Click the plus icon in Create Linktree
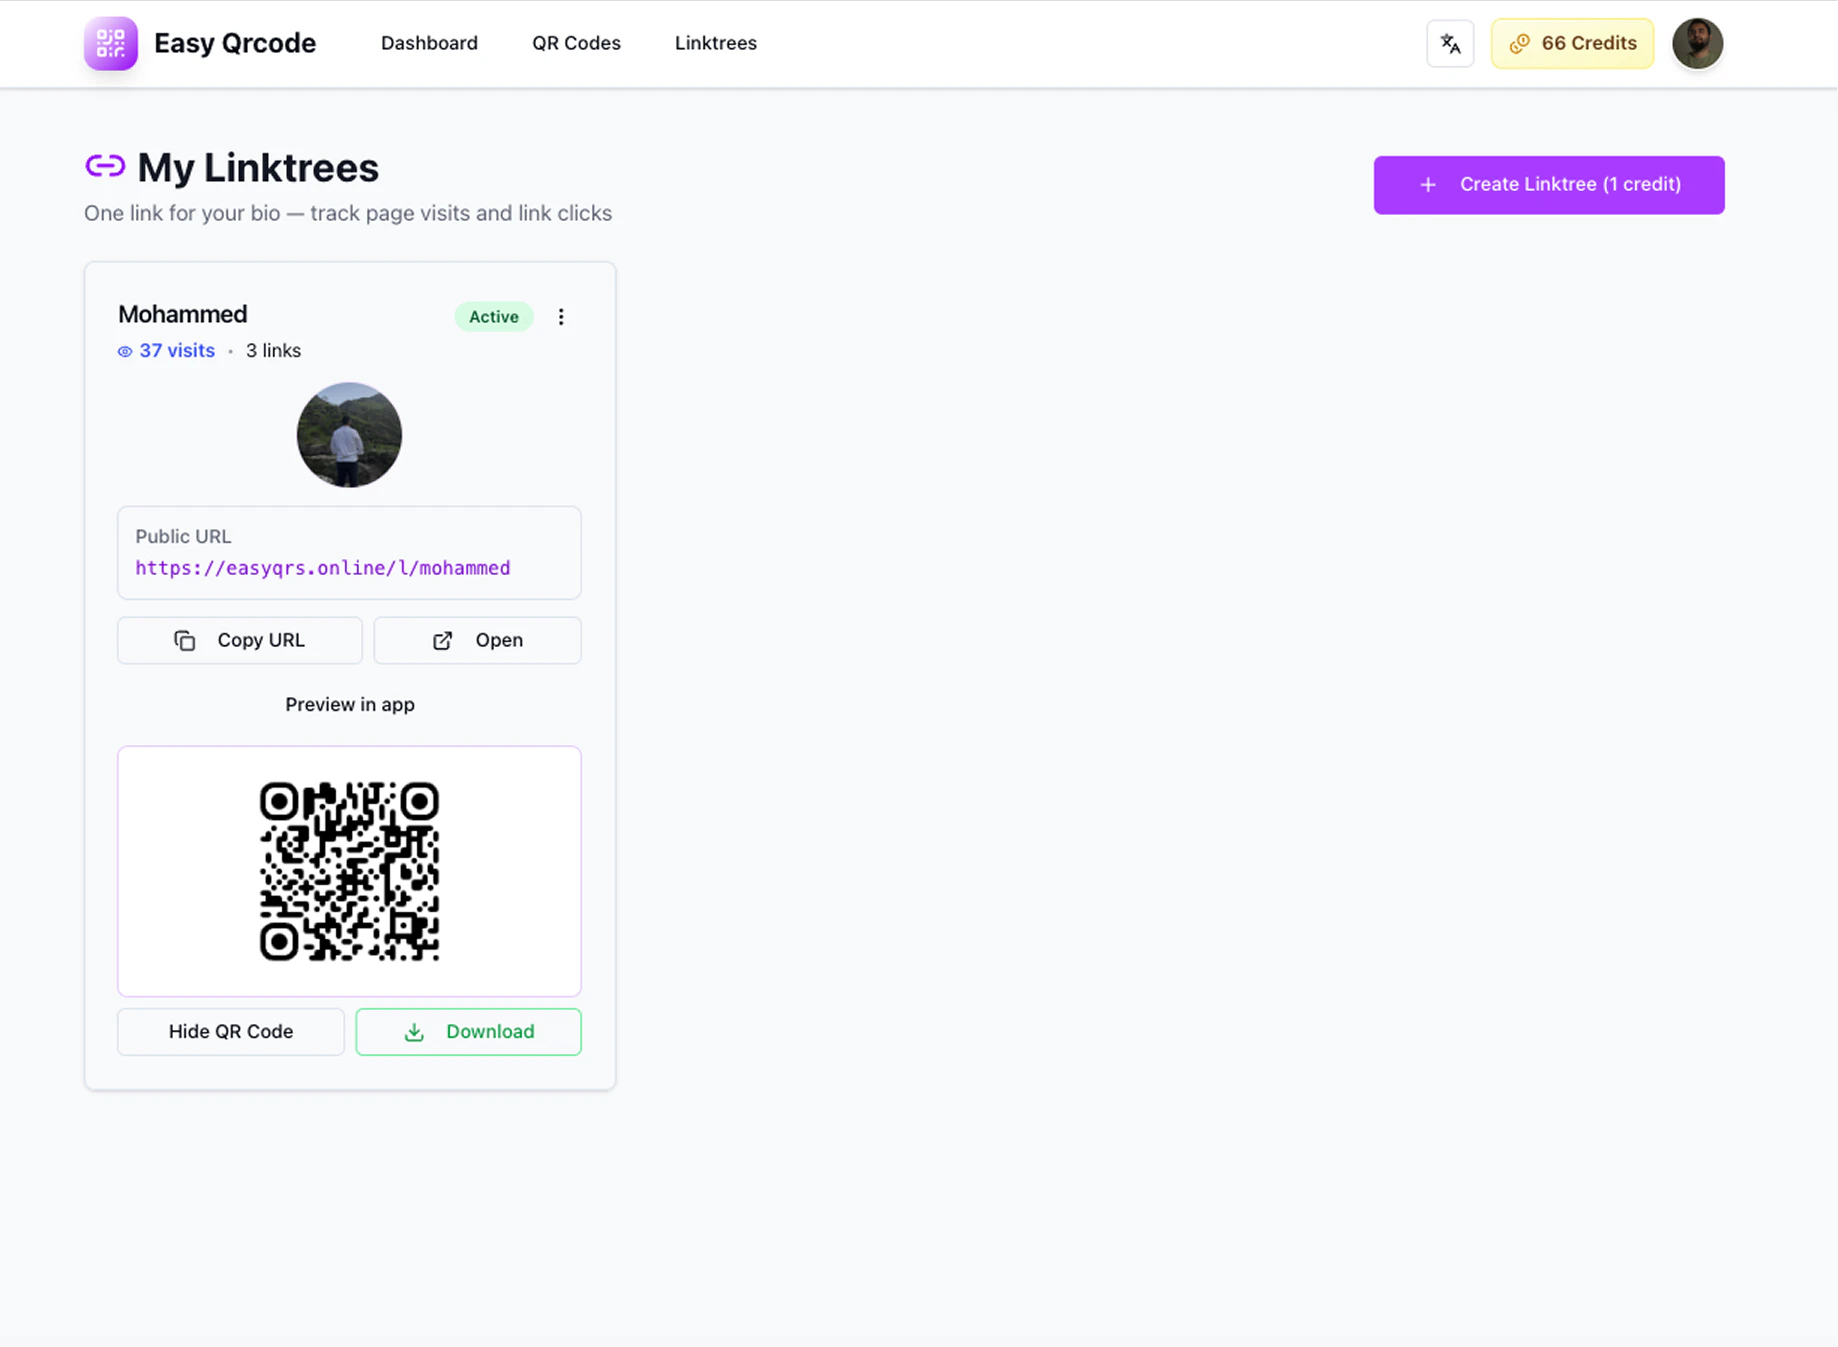1838x1347 pixels. (1427, 185)
